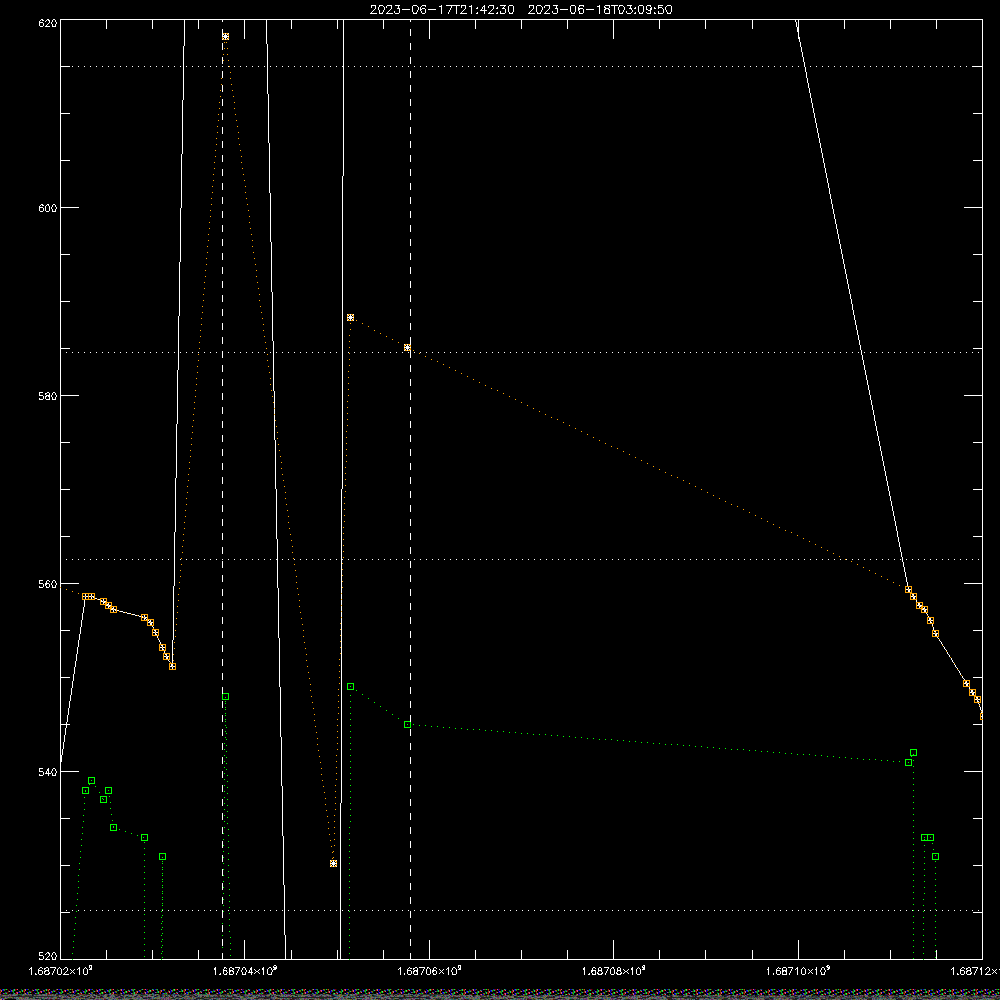1000x1000 pixels.
Task: Select the green data point near 549 right of solid line
Action: coord(350,686)
